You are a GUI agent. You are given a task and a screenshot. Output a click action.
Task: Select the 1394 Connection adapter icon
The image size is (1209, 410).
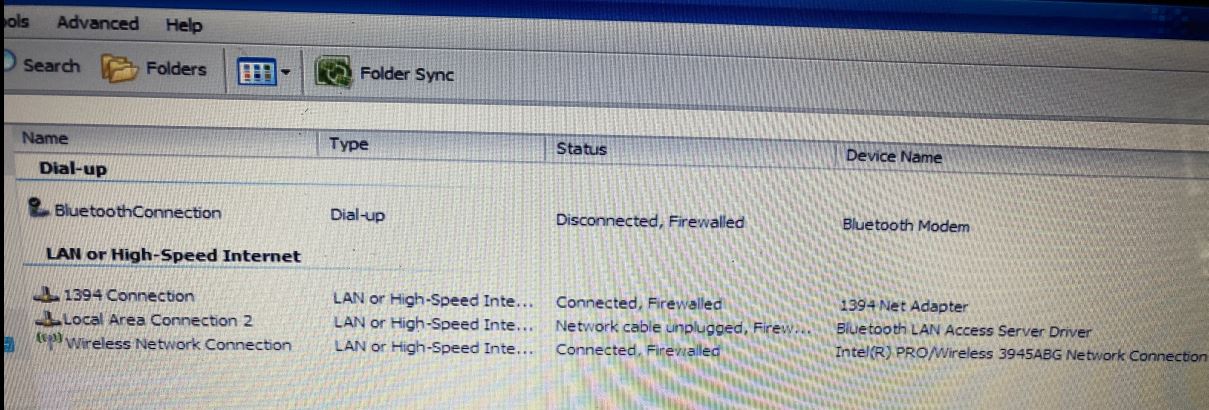click(48, 296)
